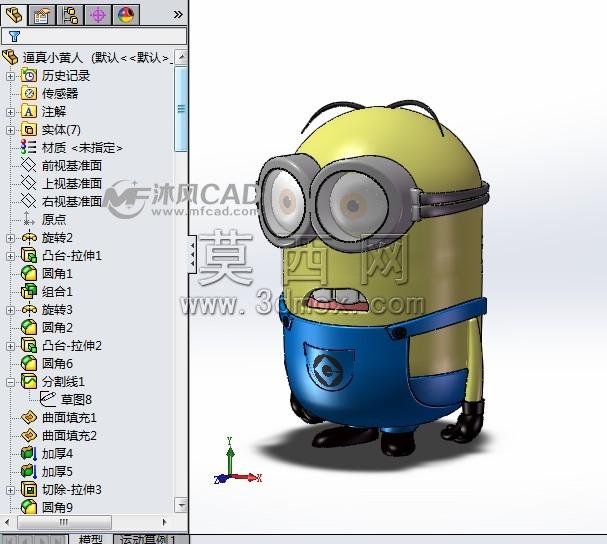This screenshot has height=544, width=607.
Task: Click the tree scroll up arrow
Action: [x=181, y=57]
